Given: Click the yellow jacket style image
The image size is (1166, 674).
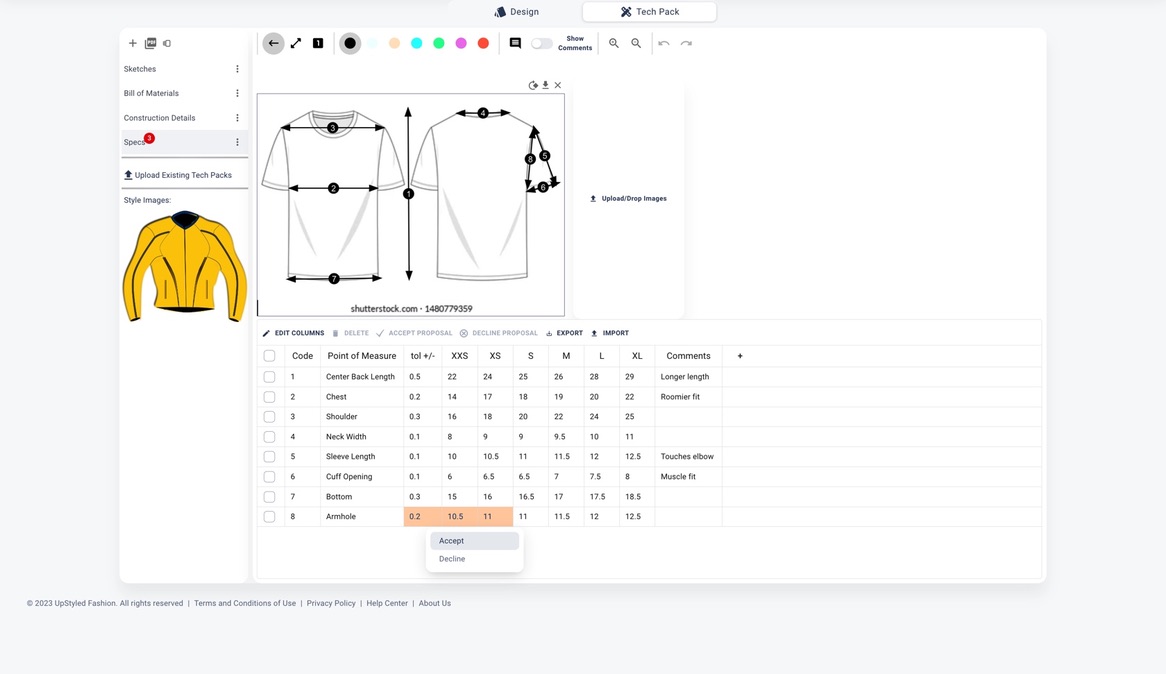Looking at the screenshot, I should pyautogui.click(x=184, y=266).
